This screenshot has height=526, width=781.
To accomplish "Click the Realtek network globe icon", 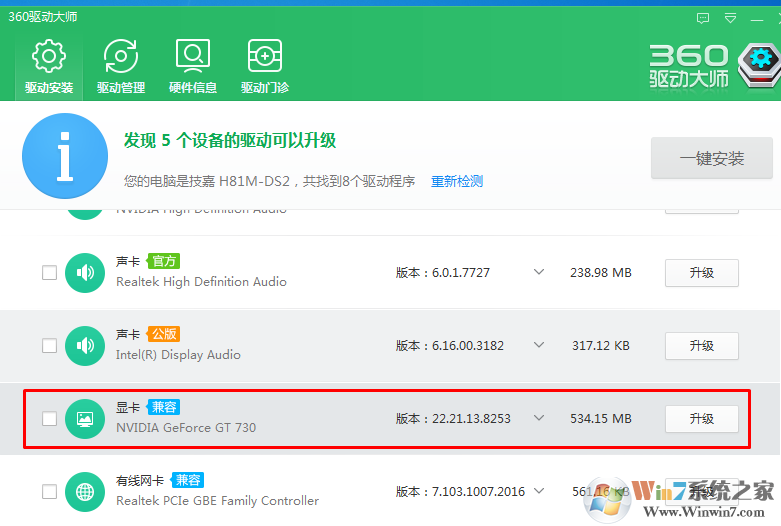I will (x=85, y=492).
